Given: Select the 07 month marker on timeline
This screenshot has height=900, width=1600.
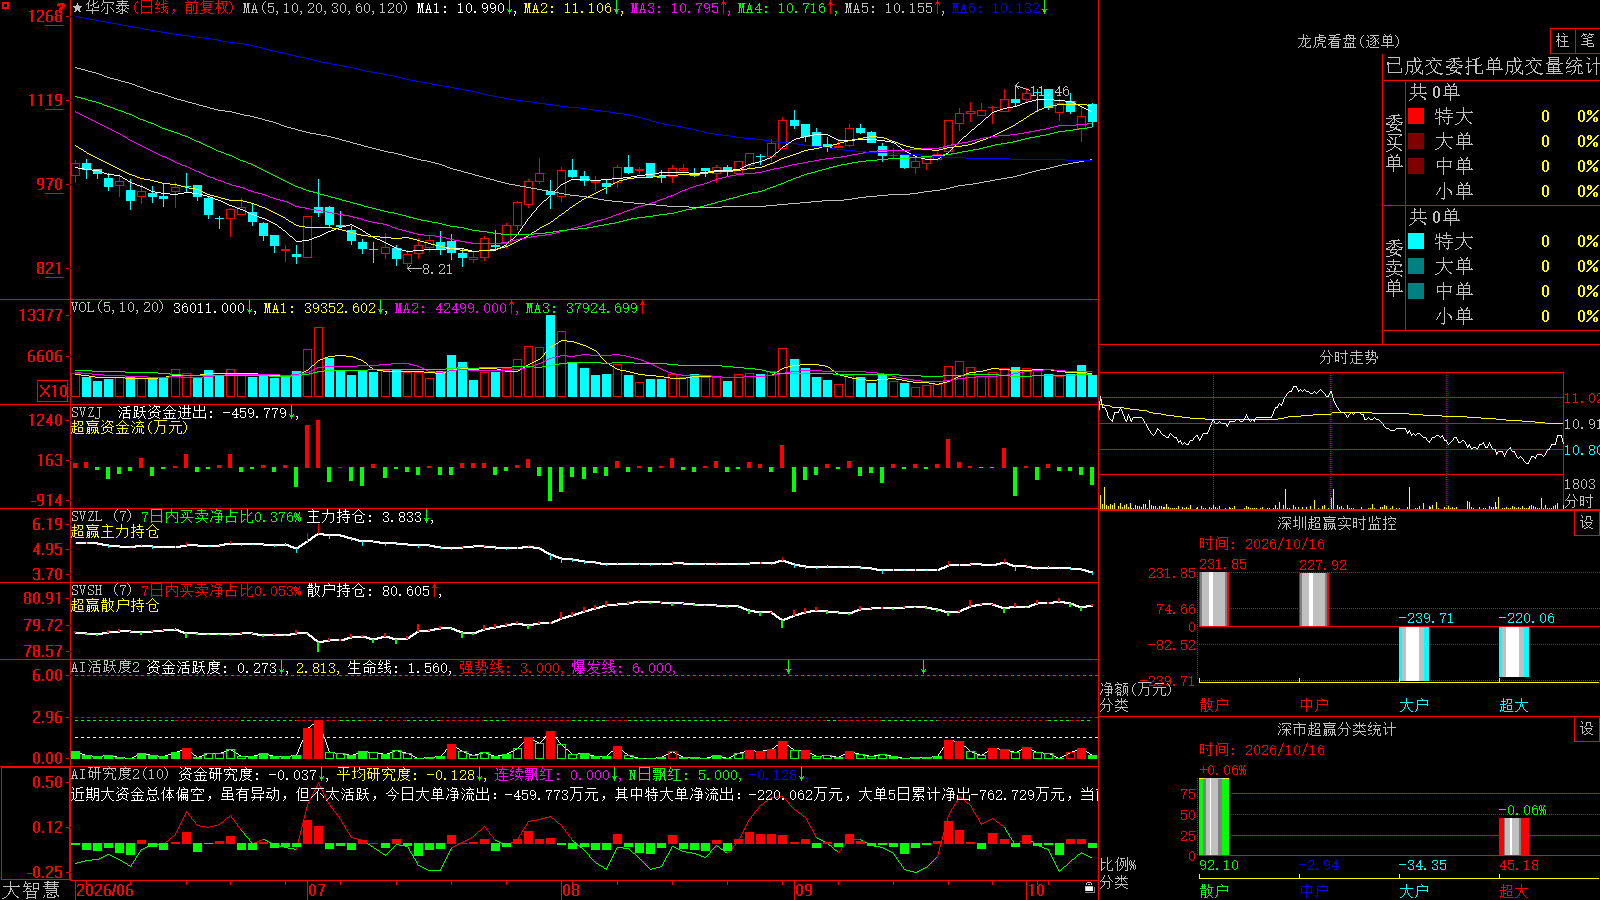Looking at the screenshot, I should pyautogui.click(x=317, y=890).
